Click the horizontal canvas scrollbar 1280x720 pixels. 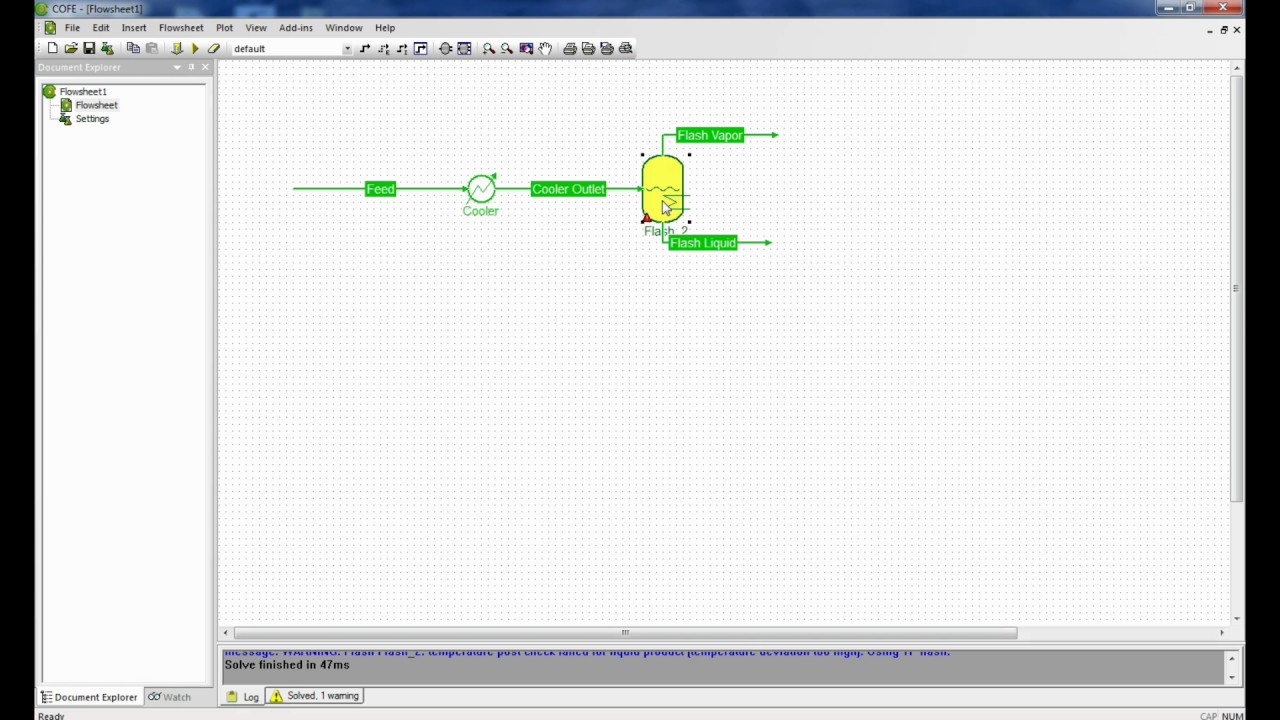tap(625, 632)
